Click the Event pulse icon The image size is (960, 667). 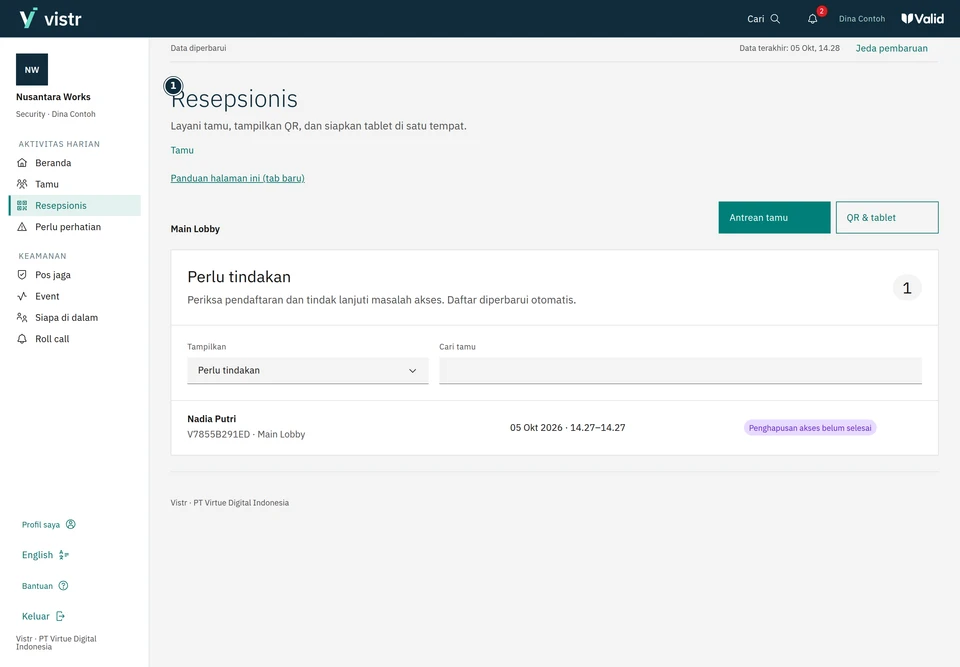pyautogui.click(x=22, y=296)
